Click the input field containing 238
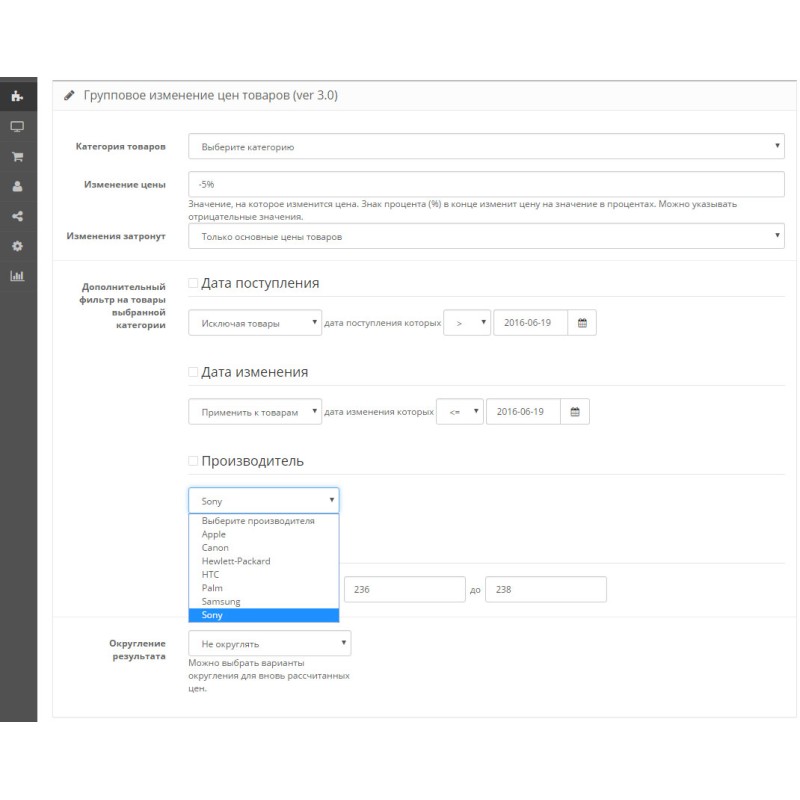 pyautogui.click(x=546, y=589)
